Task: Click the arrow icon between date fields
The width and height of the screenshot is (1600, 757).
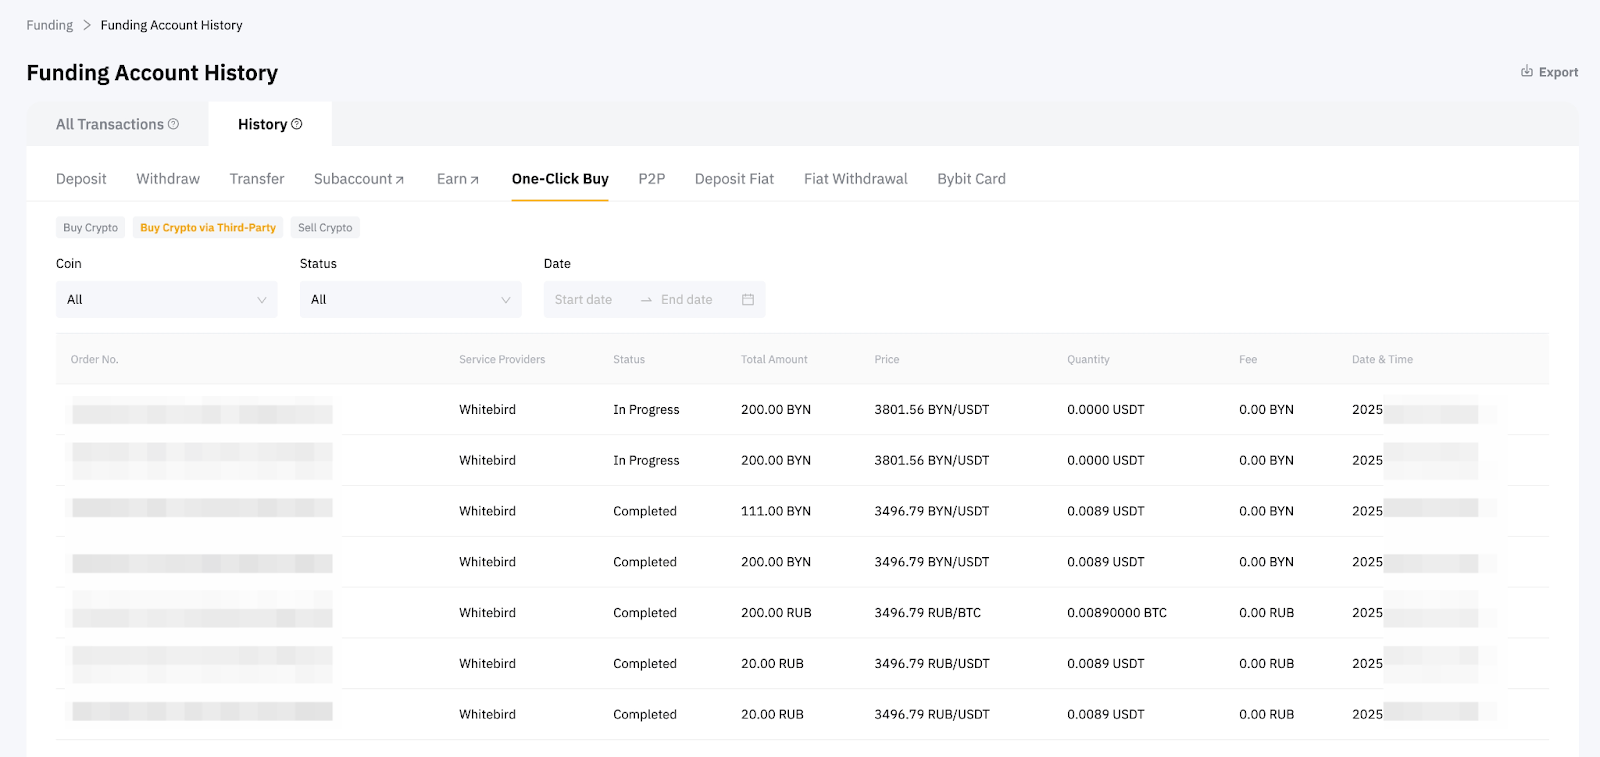Action: (646, 300)
